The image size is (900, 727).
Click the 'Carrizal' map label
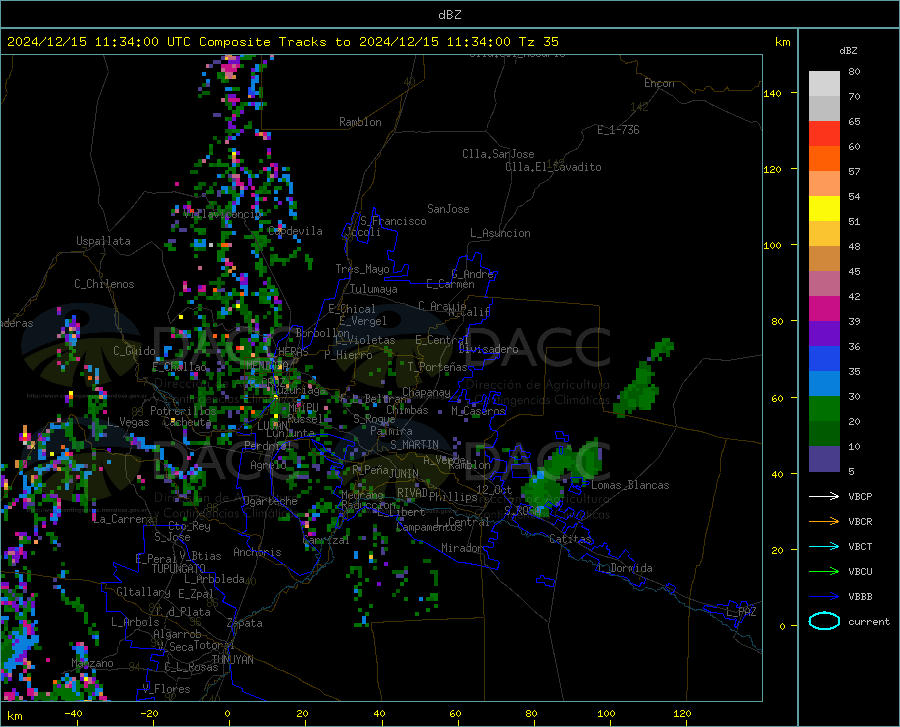pos(326,540)
